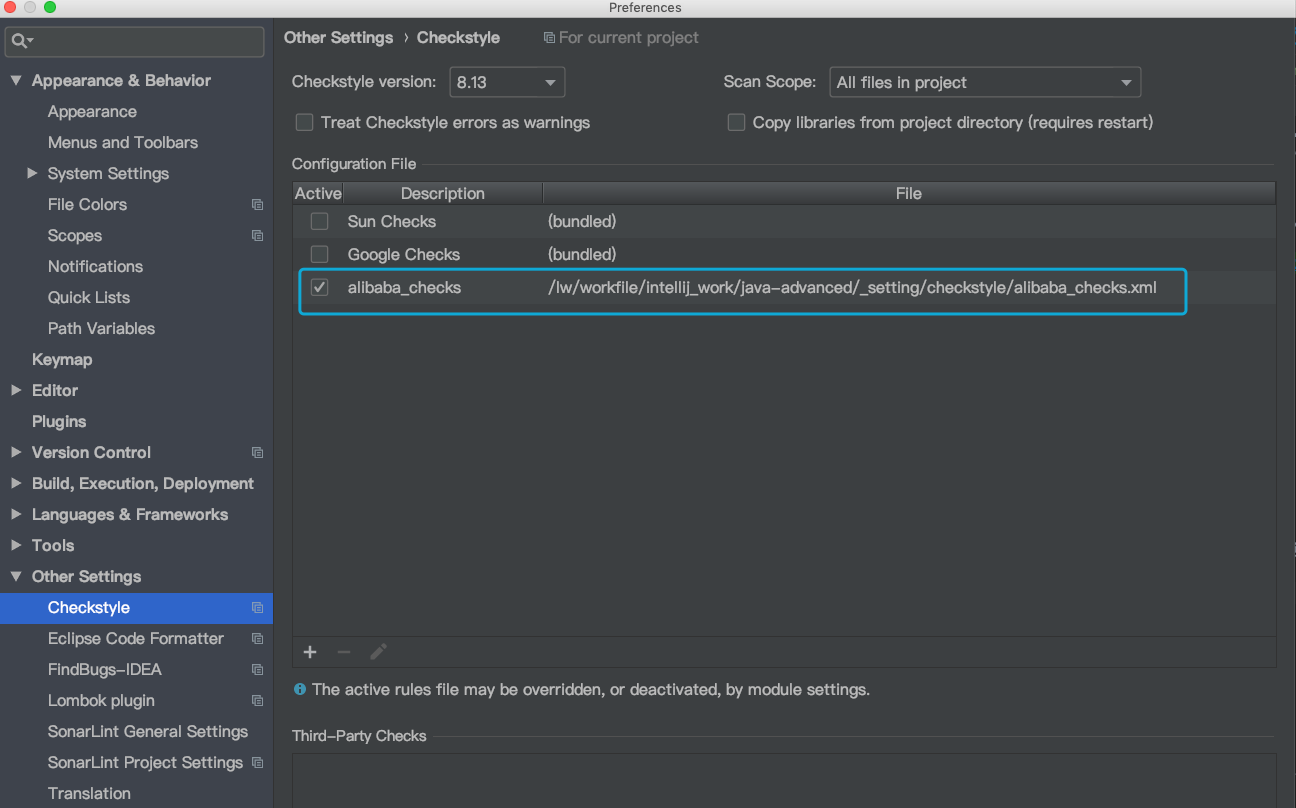The width and height of the screenshot is (1296, 808).
Task: Select Checkstyle in the settings tree
Action: [x=89, y=608]
